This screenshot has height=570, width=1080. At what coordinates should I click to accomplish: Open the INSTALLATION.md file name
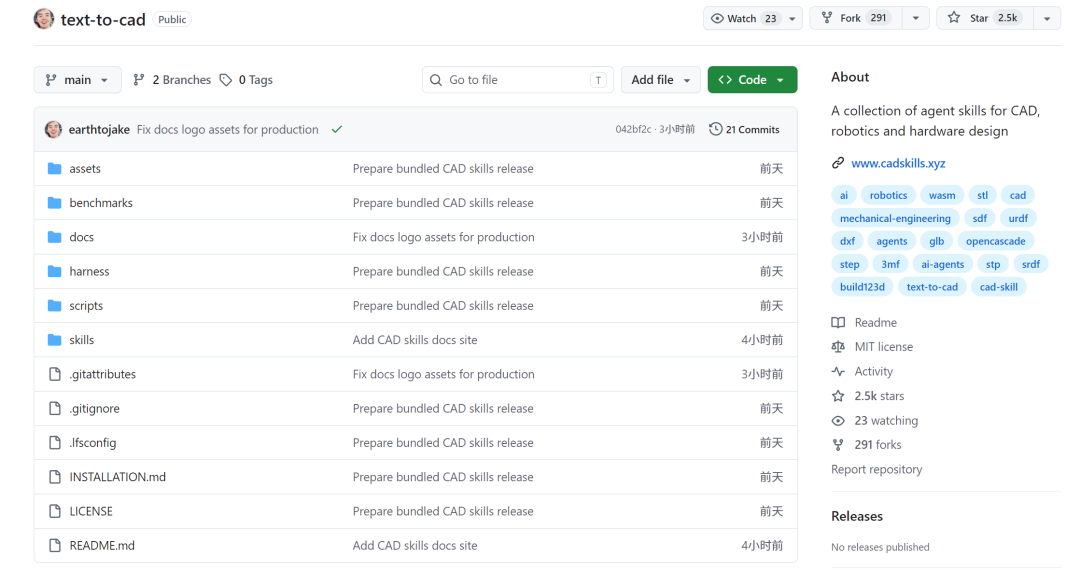coord(118,477)
